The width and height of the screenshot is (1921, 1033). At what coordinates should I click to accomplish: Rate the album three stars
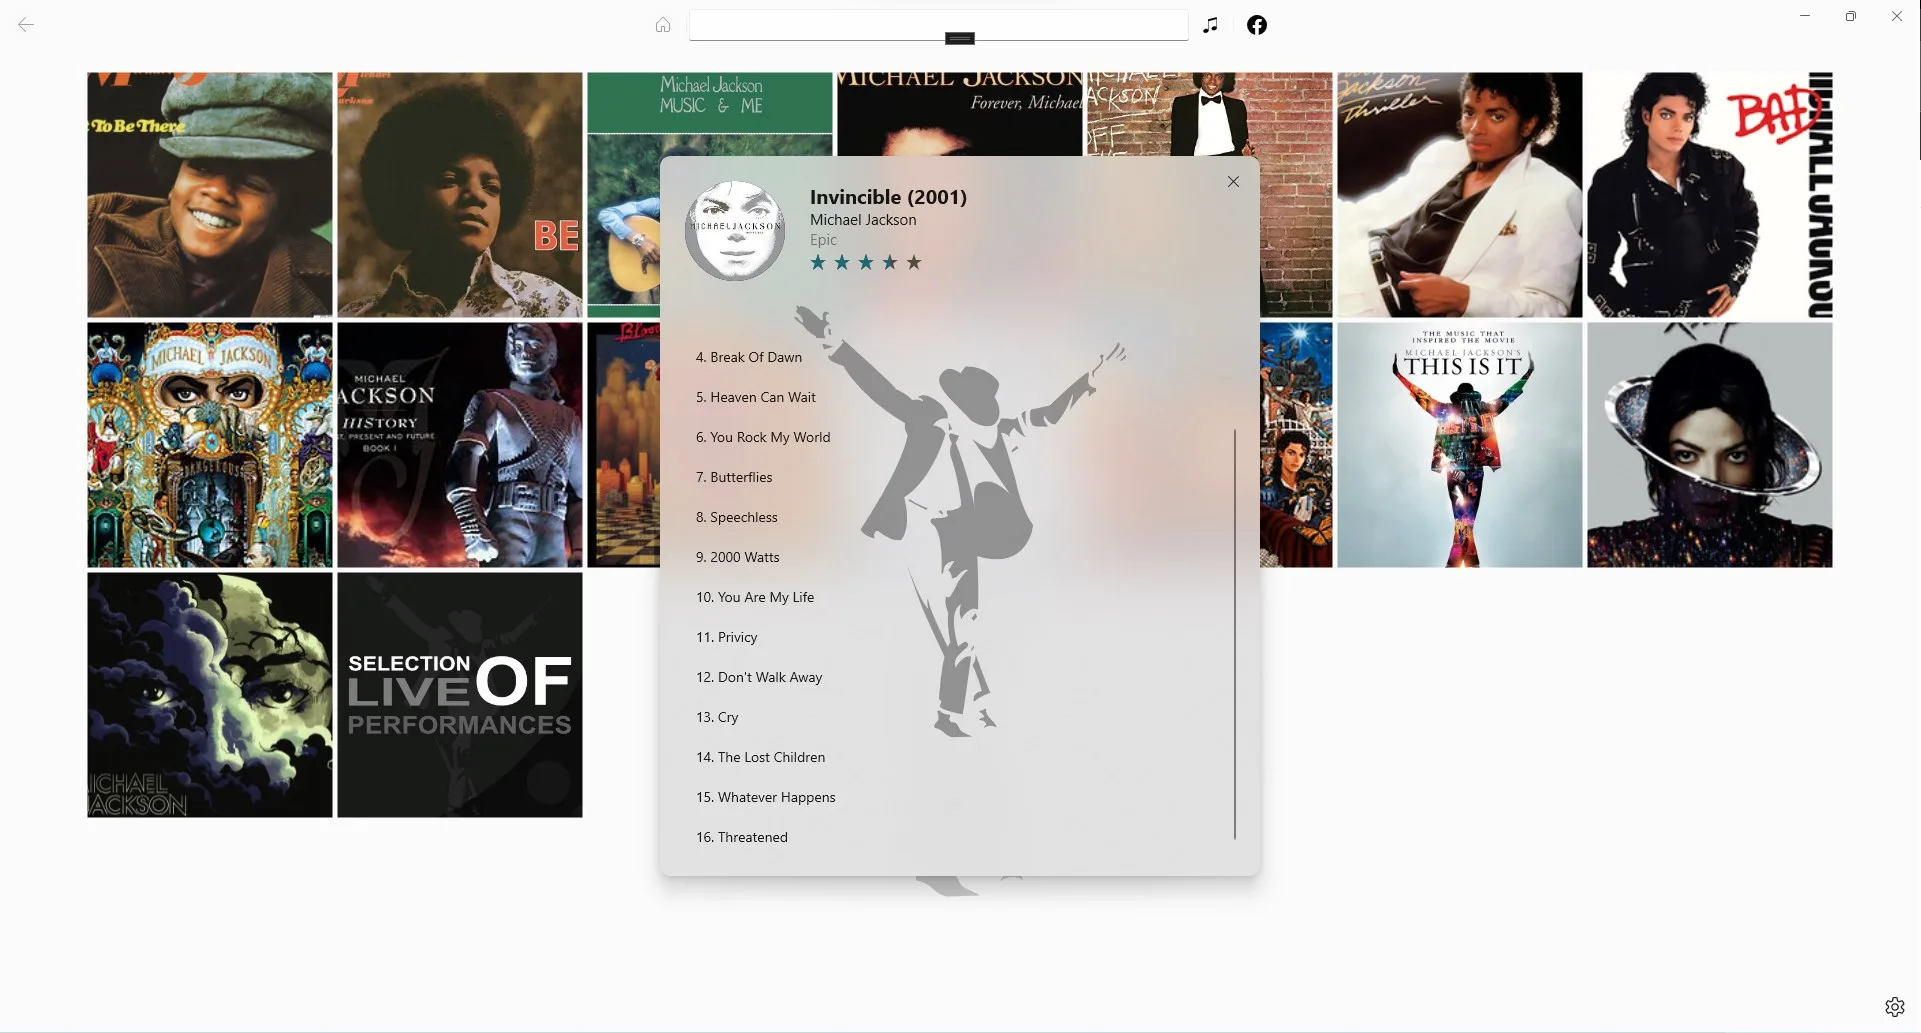point(866,263)
